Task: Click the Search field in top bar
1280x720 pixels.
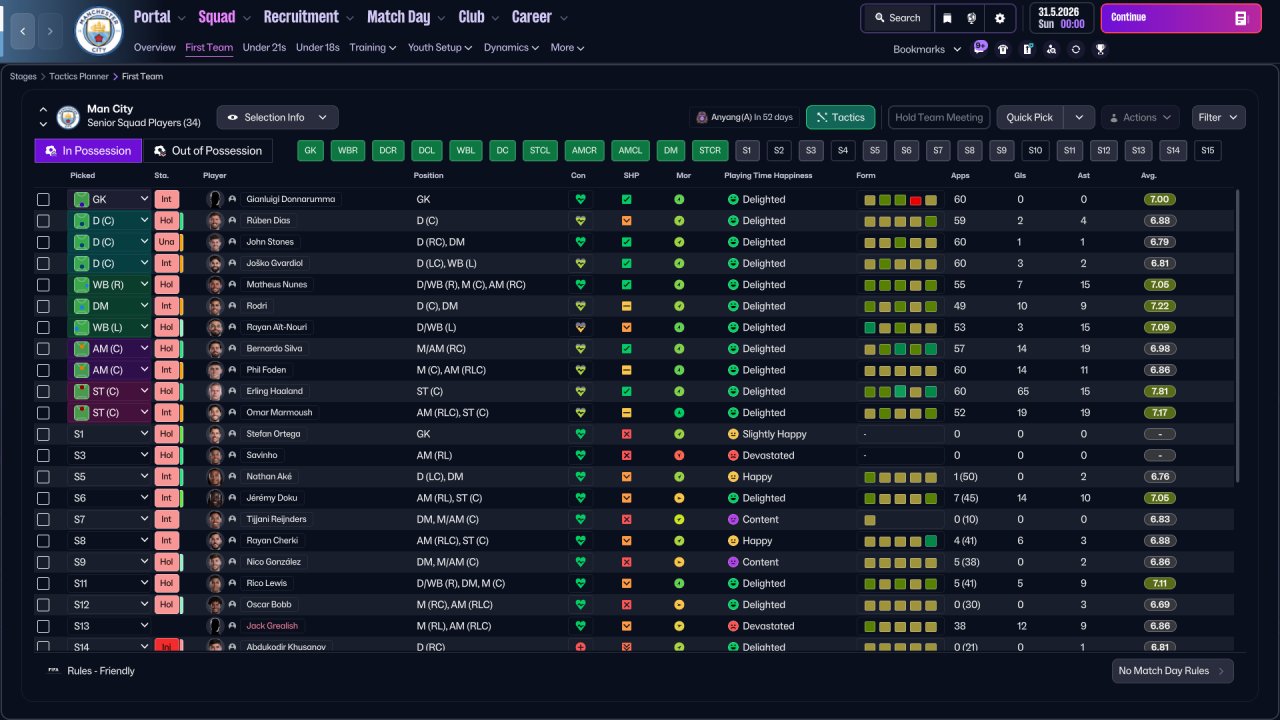Action: [x=897, y=18]
